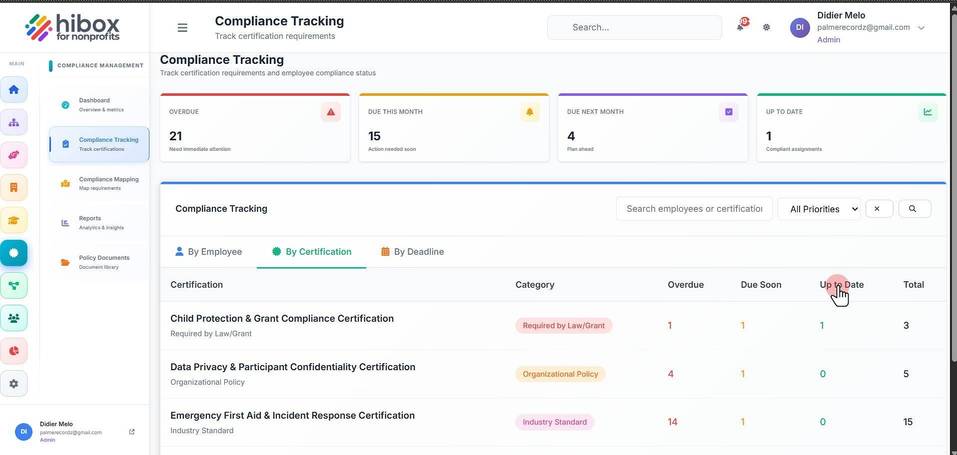Image resolution: width=957 pixels, height=455 pixels.
Task: Open Reports analytics menu item
Action: (99, 223)
